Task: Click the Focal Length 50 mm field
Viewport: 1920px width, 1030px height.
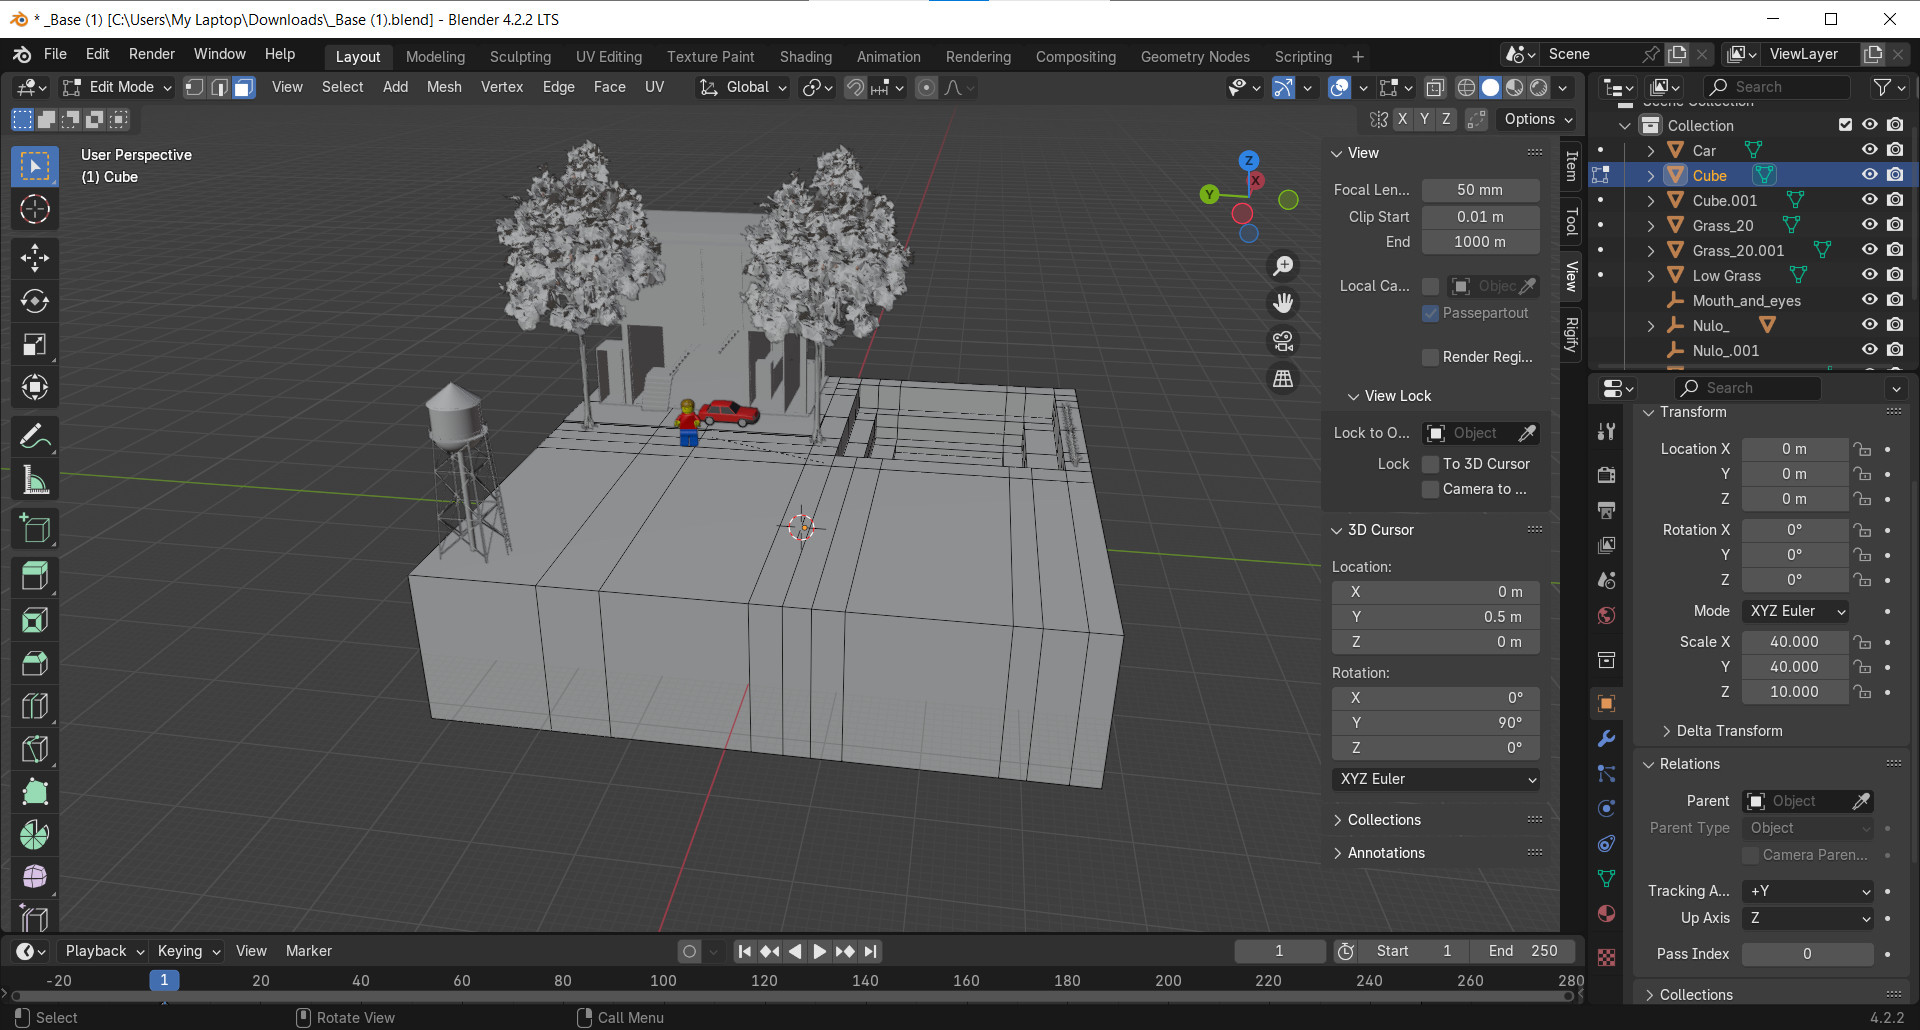Action: pos(1480,190)
